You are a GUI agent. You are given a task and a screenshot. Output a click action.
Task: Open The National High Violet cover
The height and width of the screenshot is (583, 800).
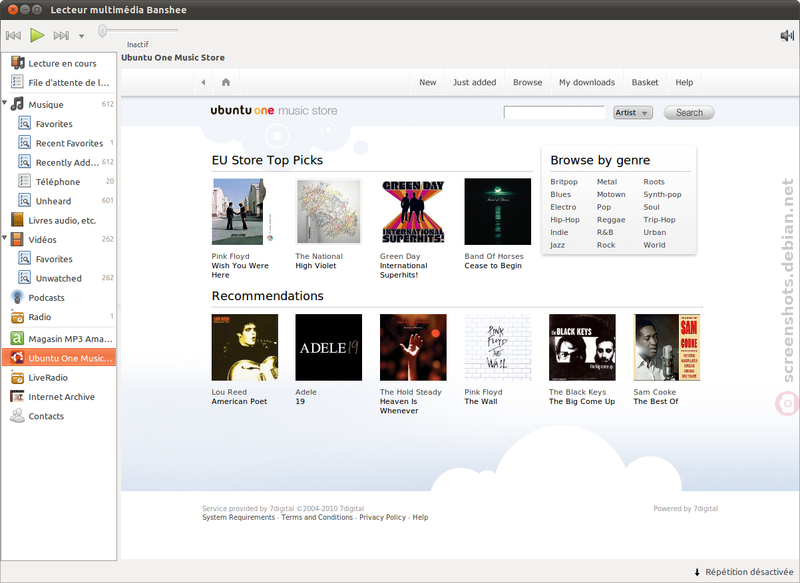click(x=329, y=212)
